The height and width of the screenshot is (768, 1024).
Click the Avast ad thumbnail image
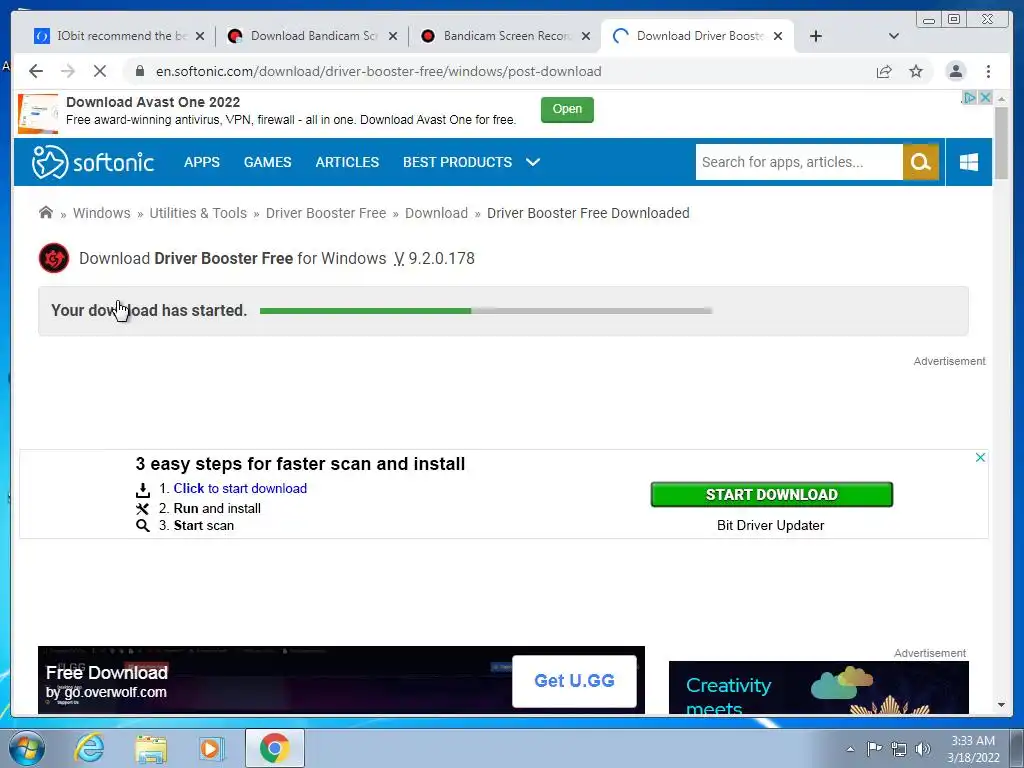pyautogui.click(x=38, y=114)
